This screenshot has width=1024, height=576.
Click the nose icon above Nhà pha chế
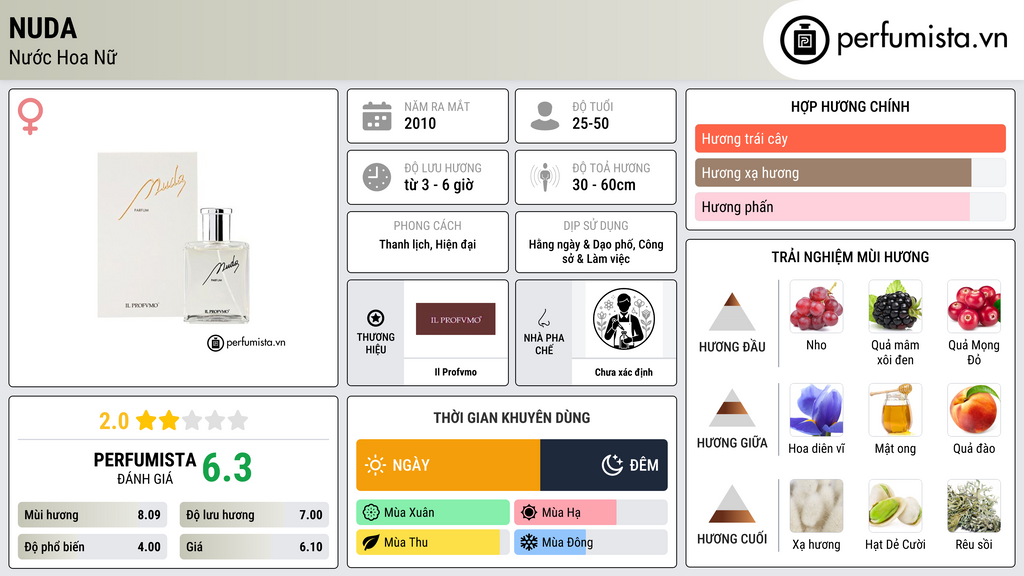tap(543, 318)
